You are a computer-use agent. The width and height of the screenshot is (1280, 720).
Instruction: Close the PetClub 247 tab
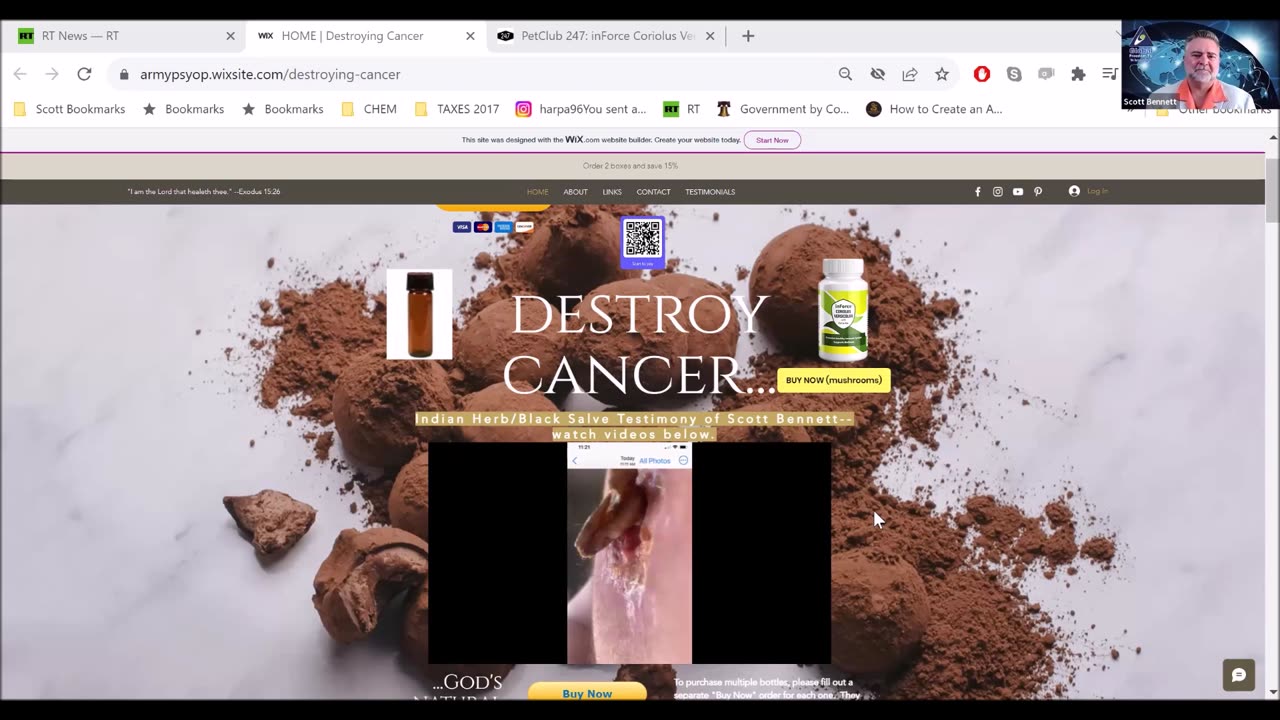[x=710, y=36]
